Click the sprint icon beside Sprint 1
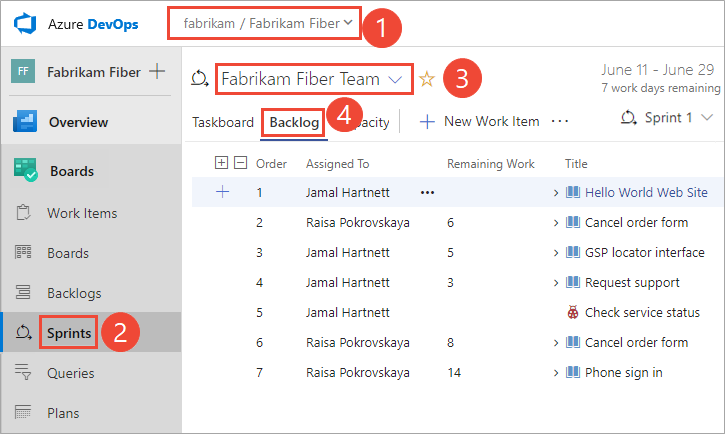The image size is (725, 434). [x=629, y=117]
